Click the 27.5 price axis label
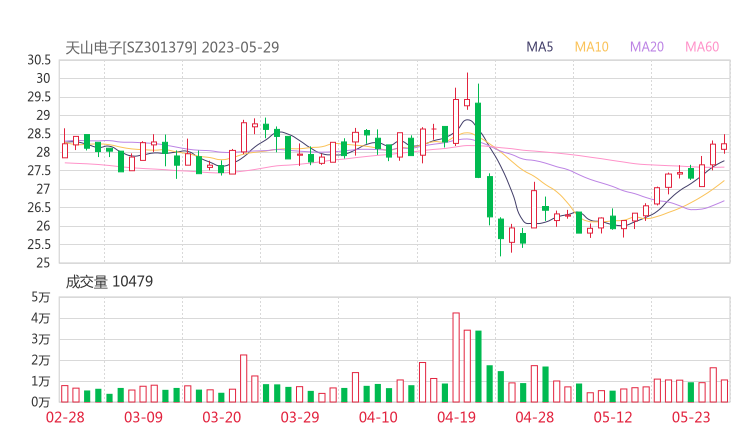The image size is (740, 440). point(39,171)
